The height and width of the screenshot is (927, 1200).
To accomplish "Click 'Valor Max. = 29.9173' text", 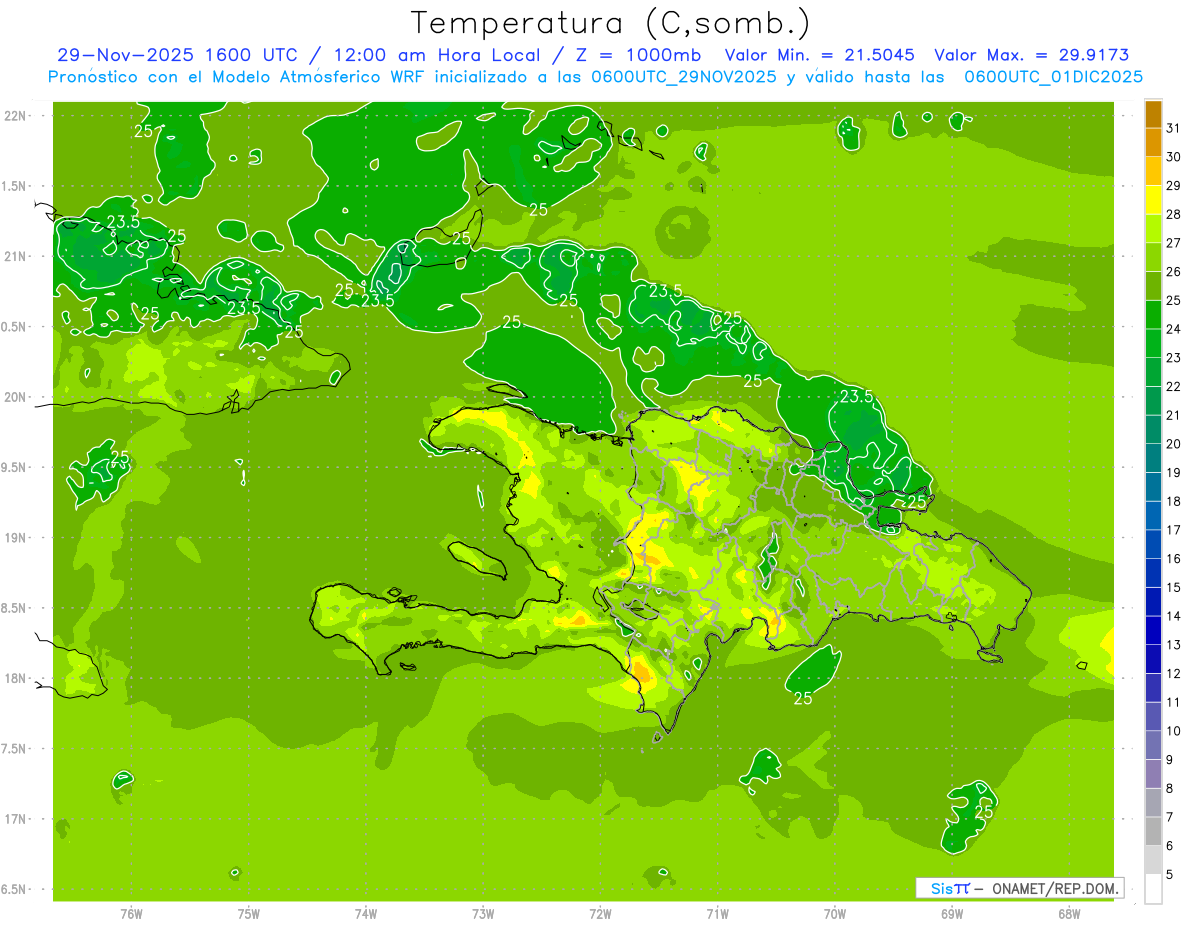I will pyautogui.click(x=1032, y=55).
